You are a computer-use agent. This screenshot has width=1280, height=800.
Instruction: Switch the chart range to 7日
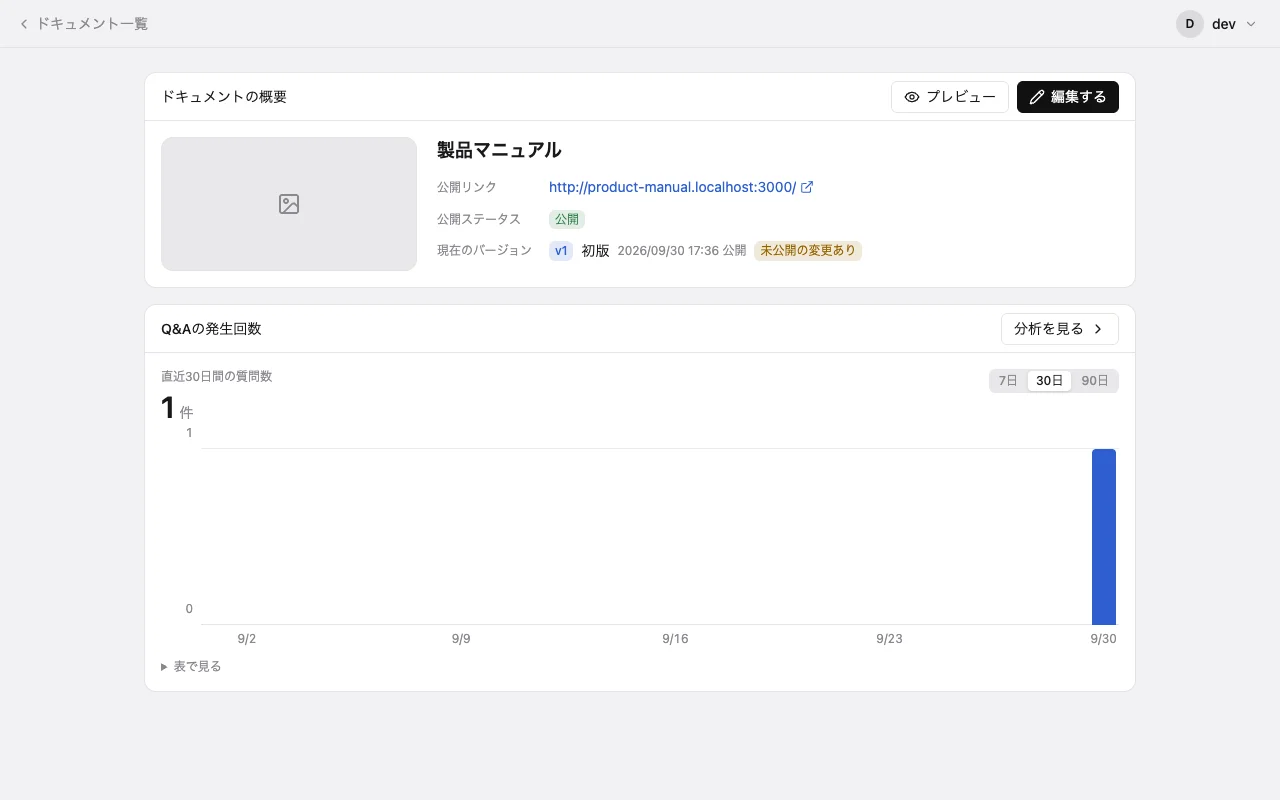(x=1008, y=381)
